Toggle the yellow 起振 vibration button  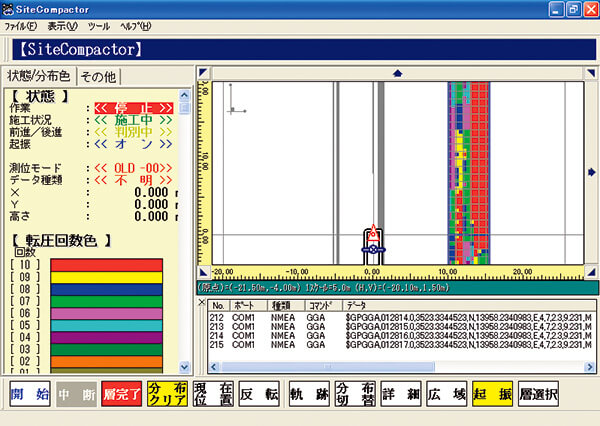click(492, 394)
